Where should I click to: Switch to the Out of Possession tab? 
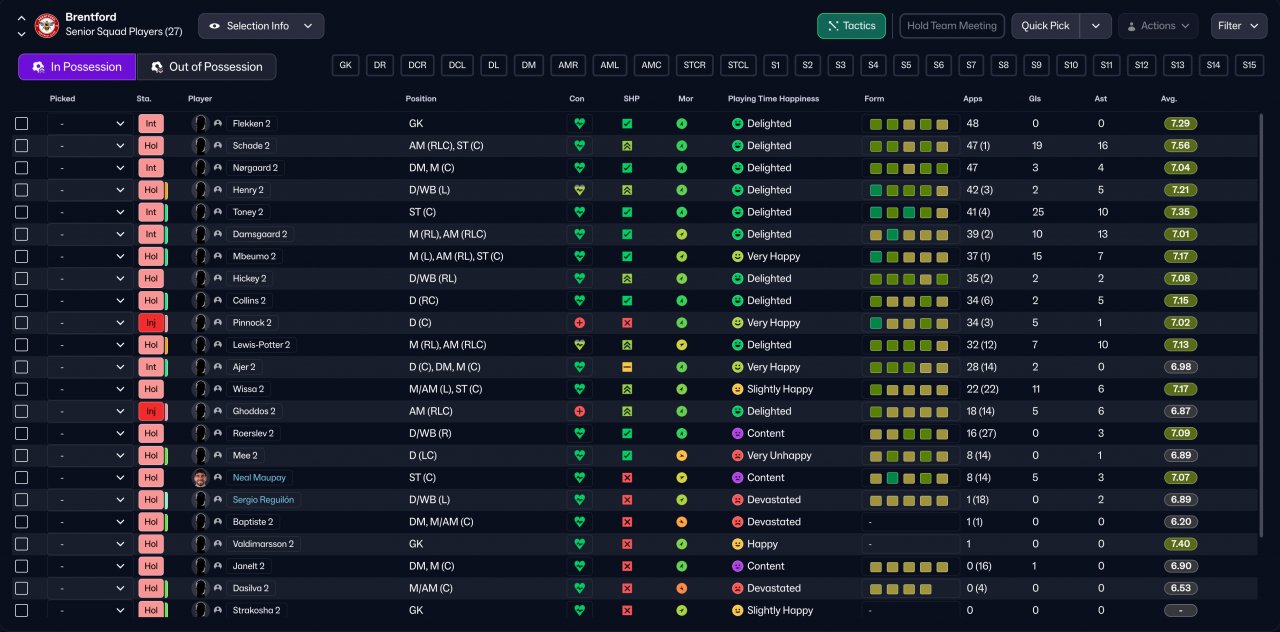pyautogui.click(x=207, y=67)
